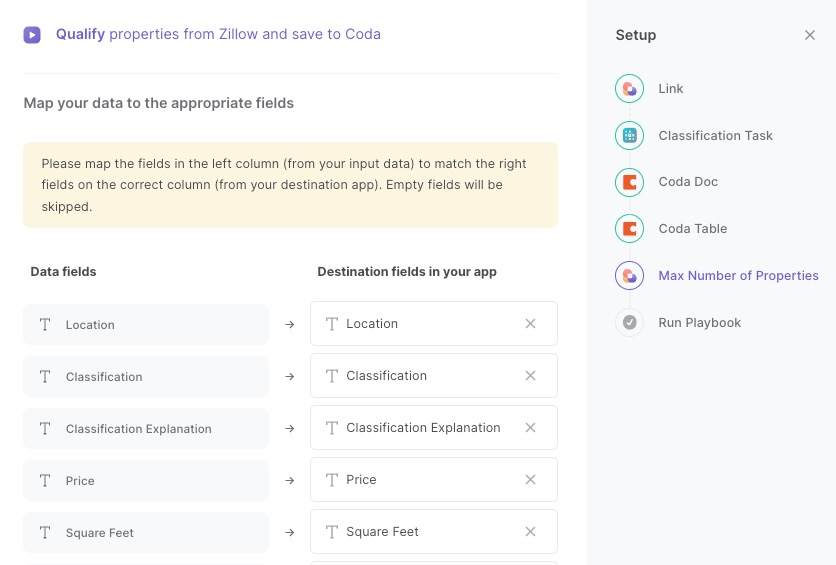The height and width of the screenshot is (565, 836).
Task: Click the Classification Explanation data field
Action: pyautogui.click(x=146, y=429)
